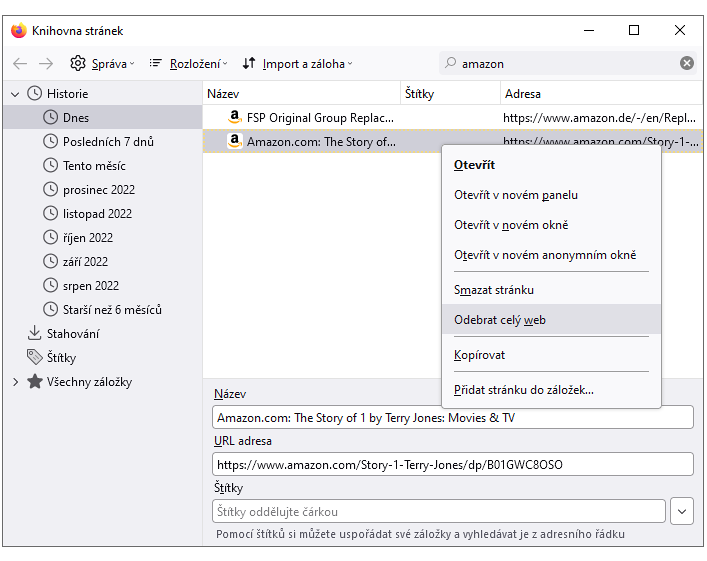707x561 pixels.
Task: Choose Otevřít v novém anonymním okně
Action: tap(551, 255)
